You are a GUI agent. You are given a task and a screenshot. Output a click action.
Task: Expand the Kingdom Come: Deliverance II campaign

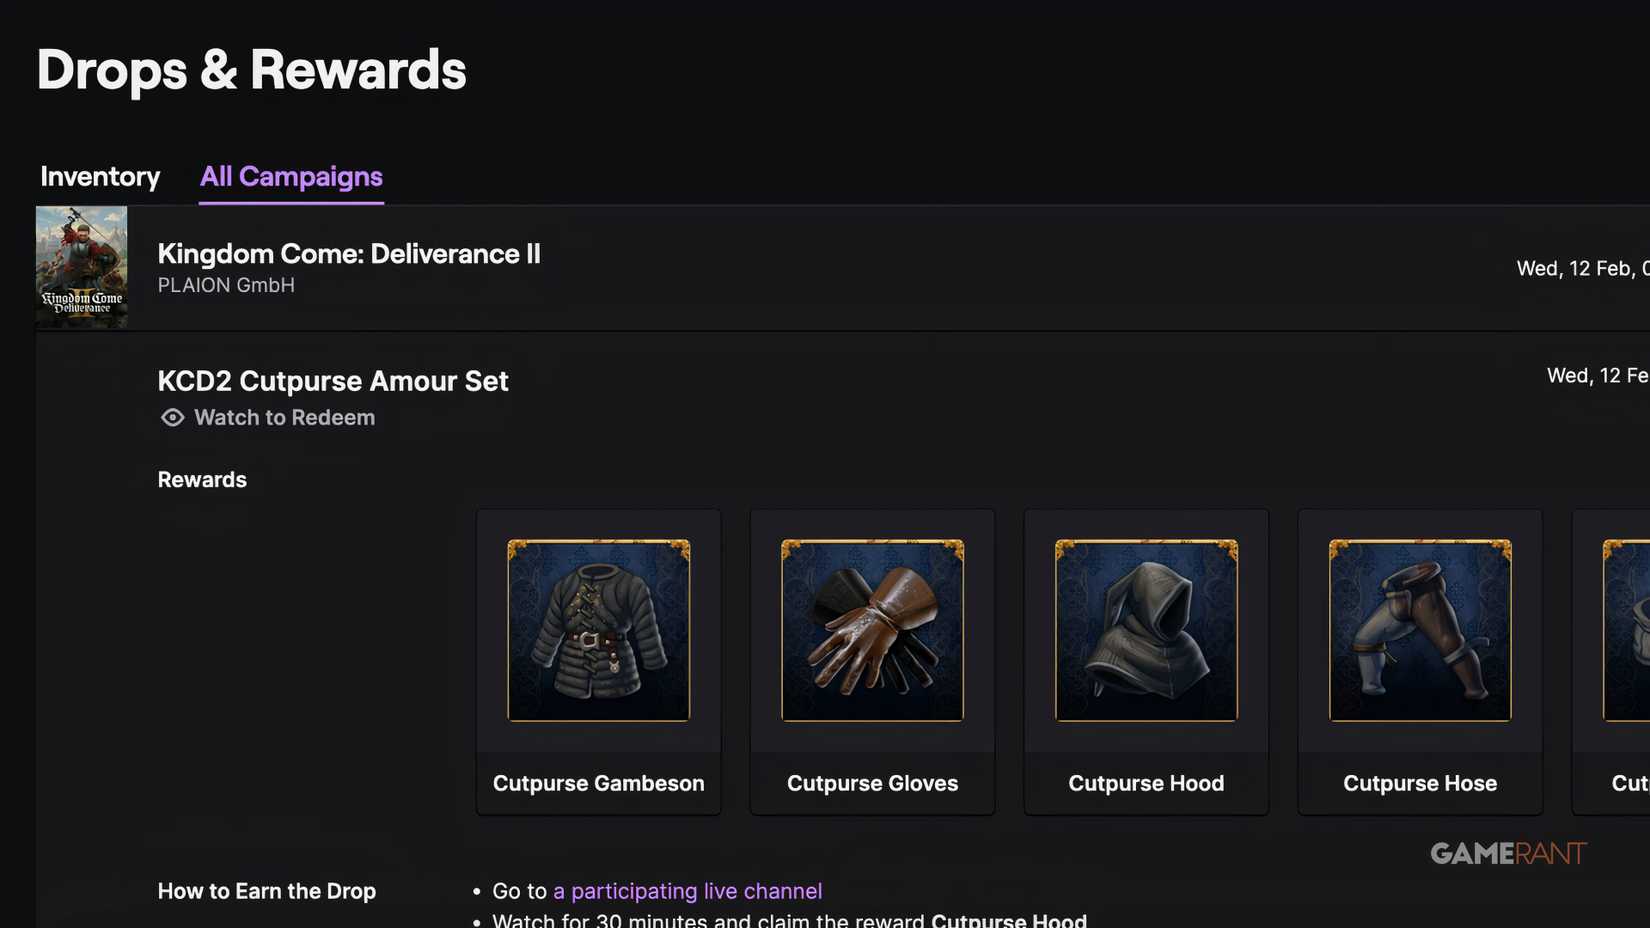(349, 254)
